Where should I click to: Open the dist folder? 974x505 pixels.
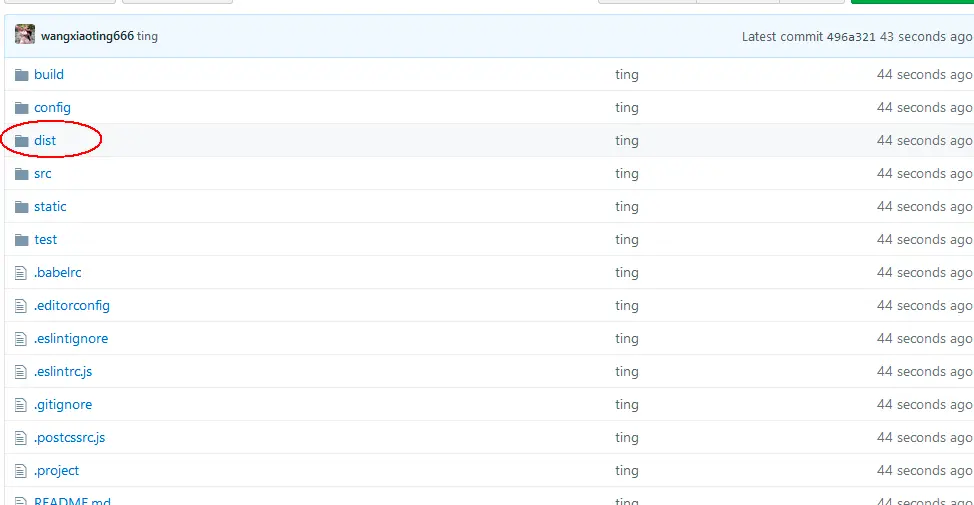45,140
